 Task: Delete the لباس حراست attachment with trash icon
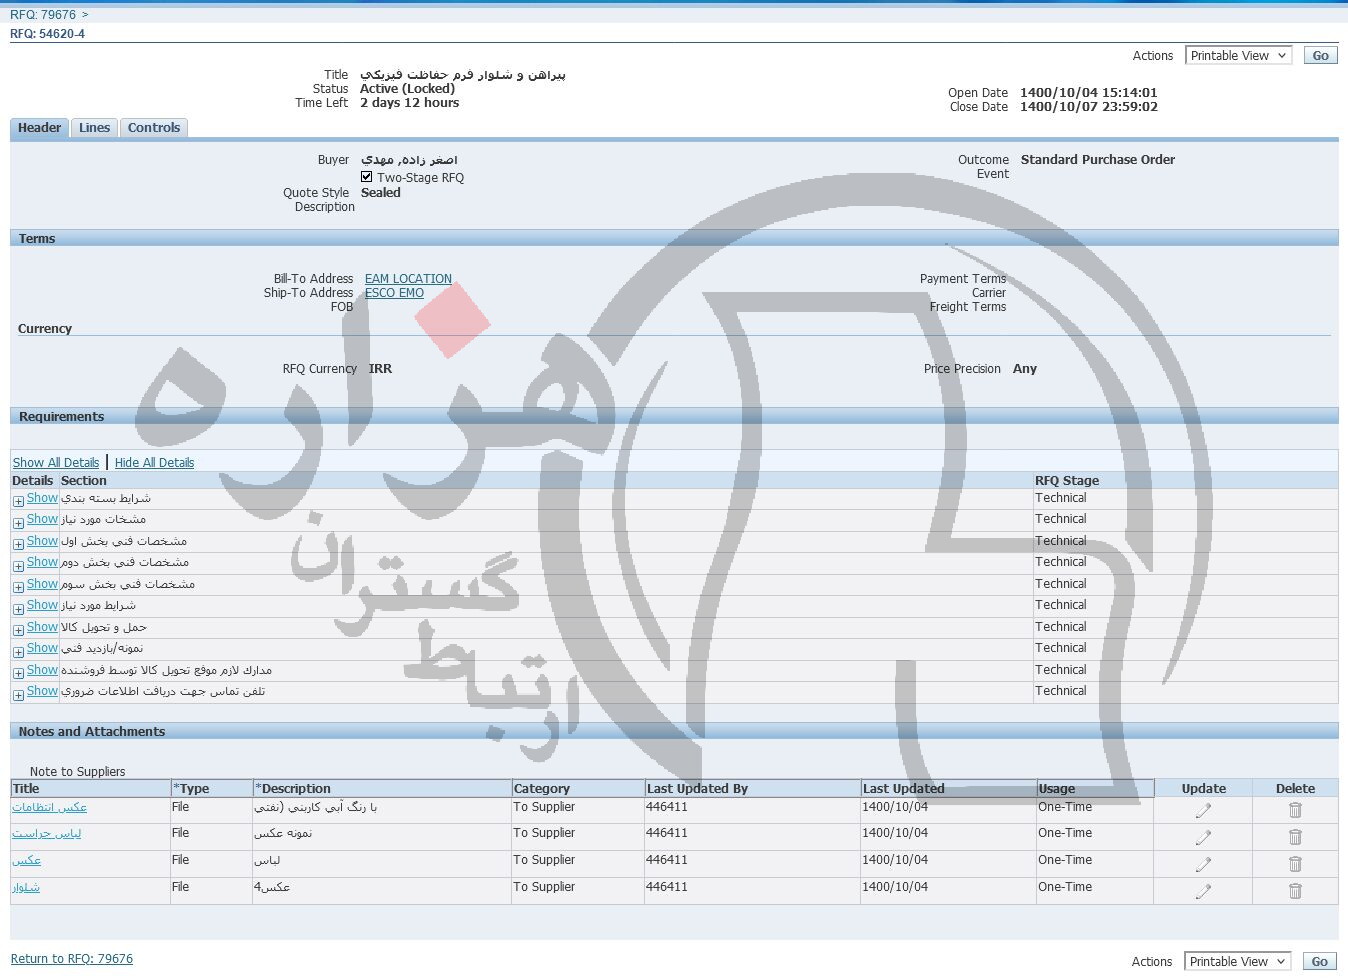click(x=1295, y=837)
